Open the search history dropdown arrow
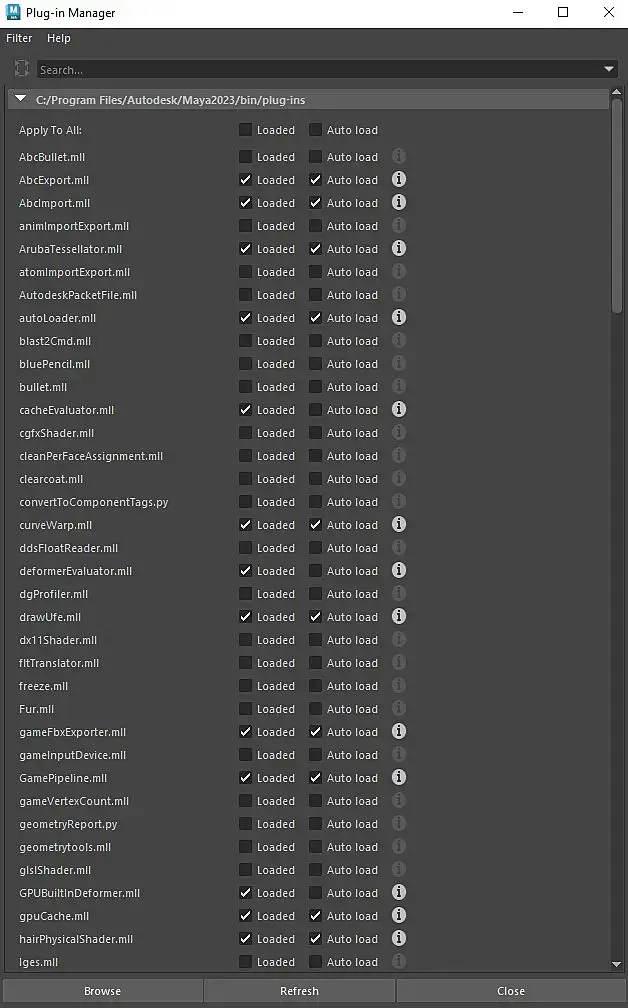Screen dimensions: 628x1008 click(x=609, y=69)
